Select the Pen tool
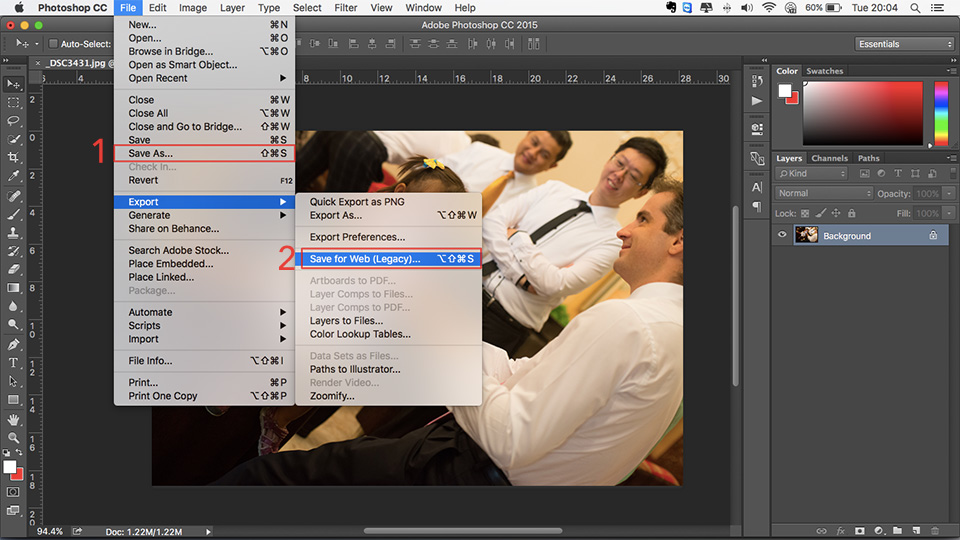 [x=13, y=345]
